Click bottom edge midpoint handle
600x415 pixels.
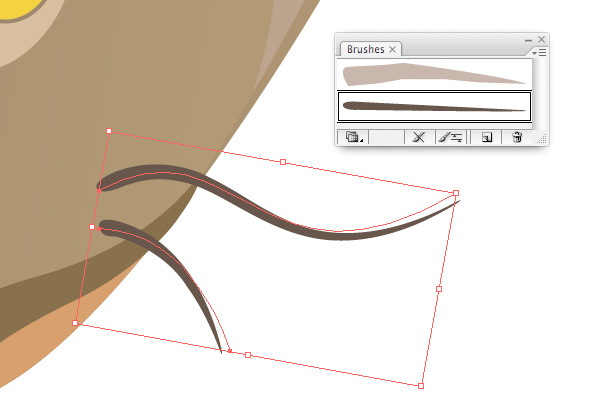point(248,355)
